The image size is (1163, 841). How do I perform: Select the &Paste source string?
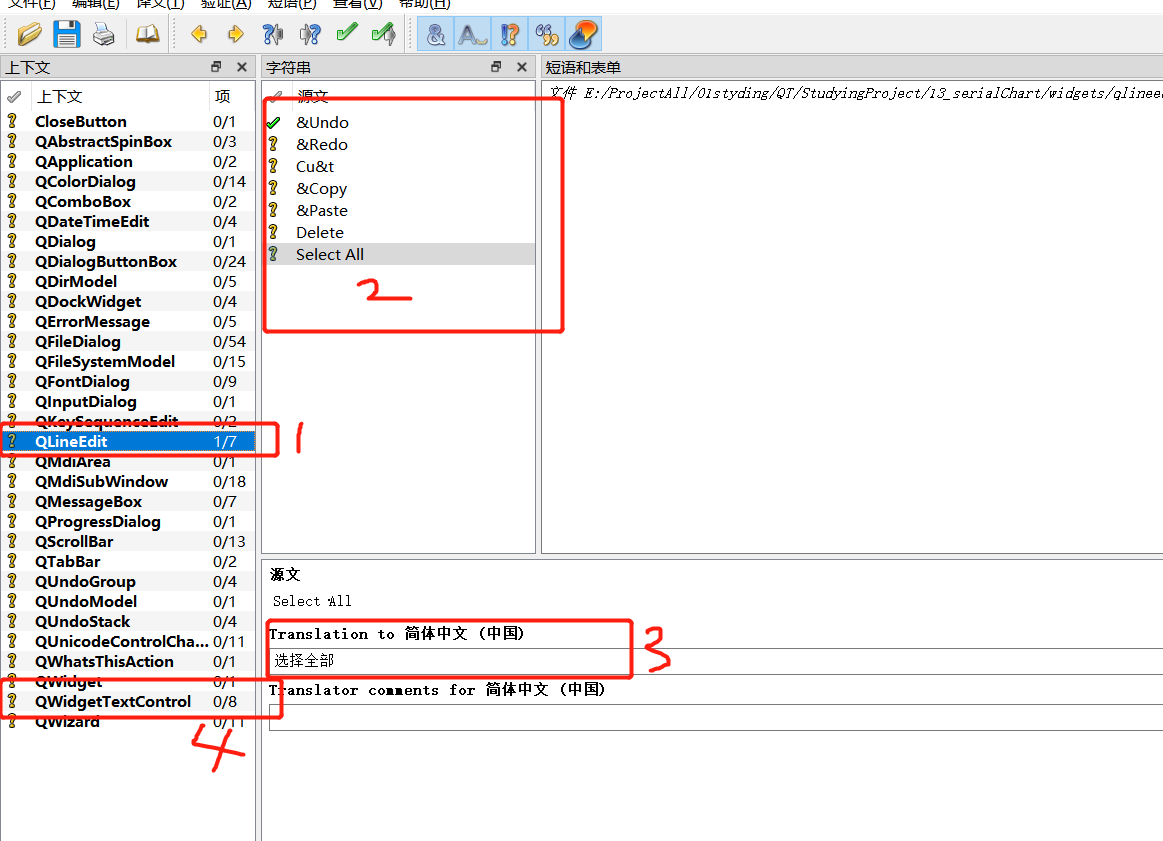(320, 210)
